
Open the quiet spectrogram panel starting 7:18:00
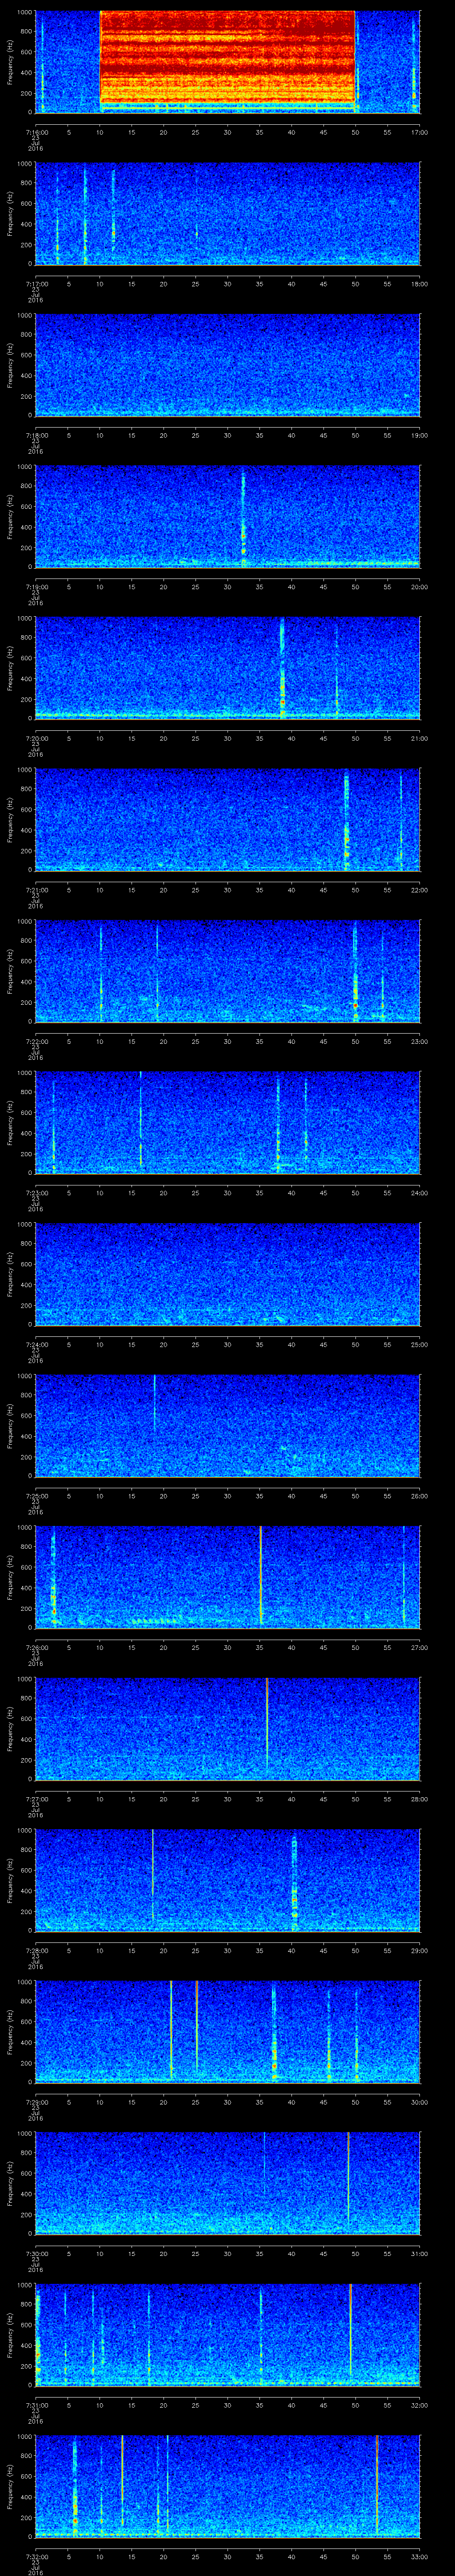[227, 364]
